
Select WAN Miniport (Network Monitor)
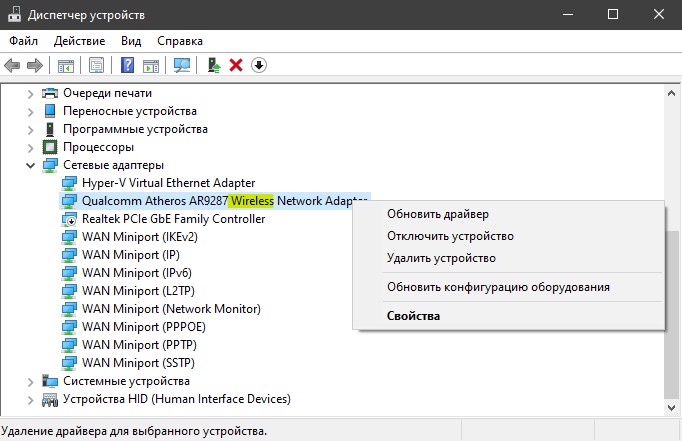171,309
